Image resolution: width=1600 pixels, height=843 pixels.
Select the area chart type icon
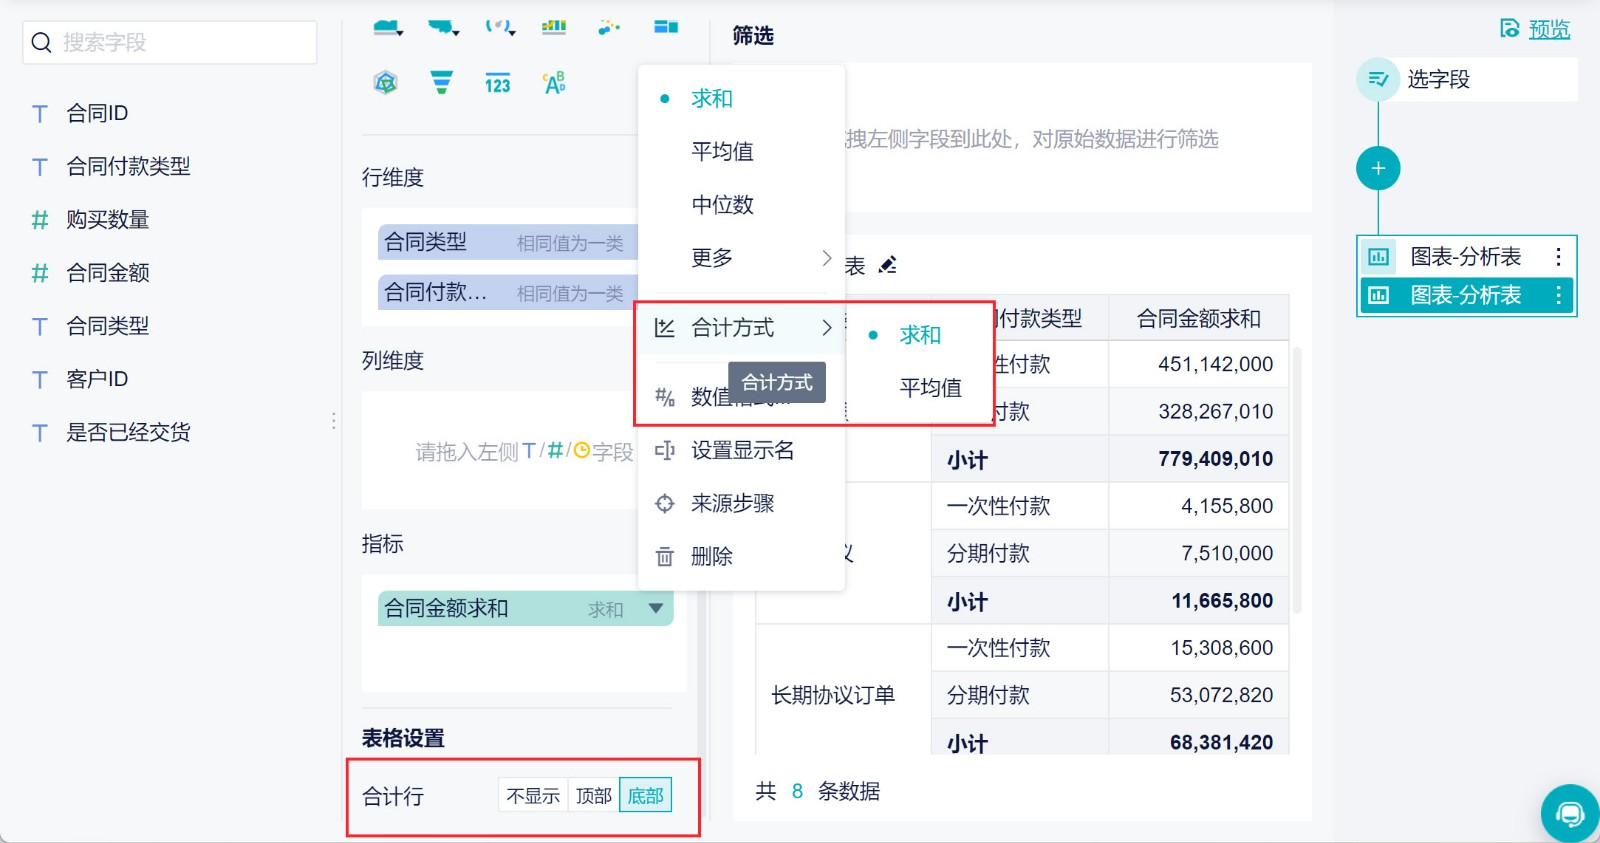coord(387,28)
